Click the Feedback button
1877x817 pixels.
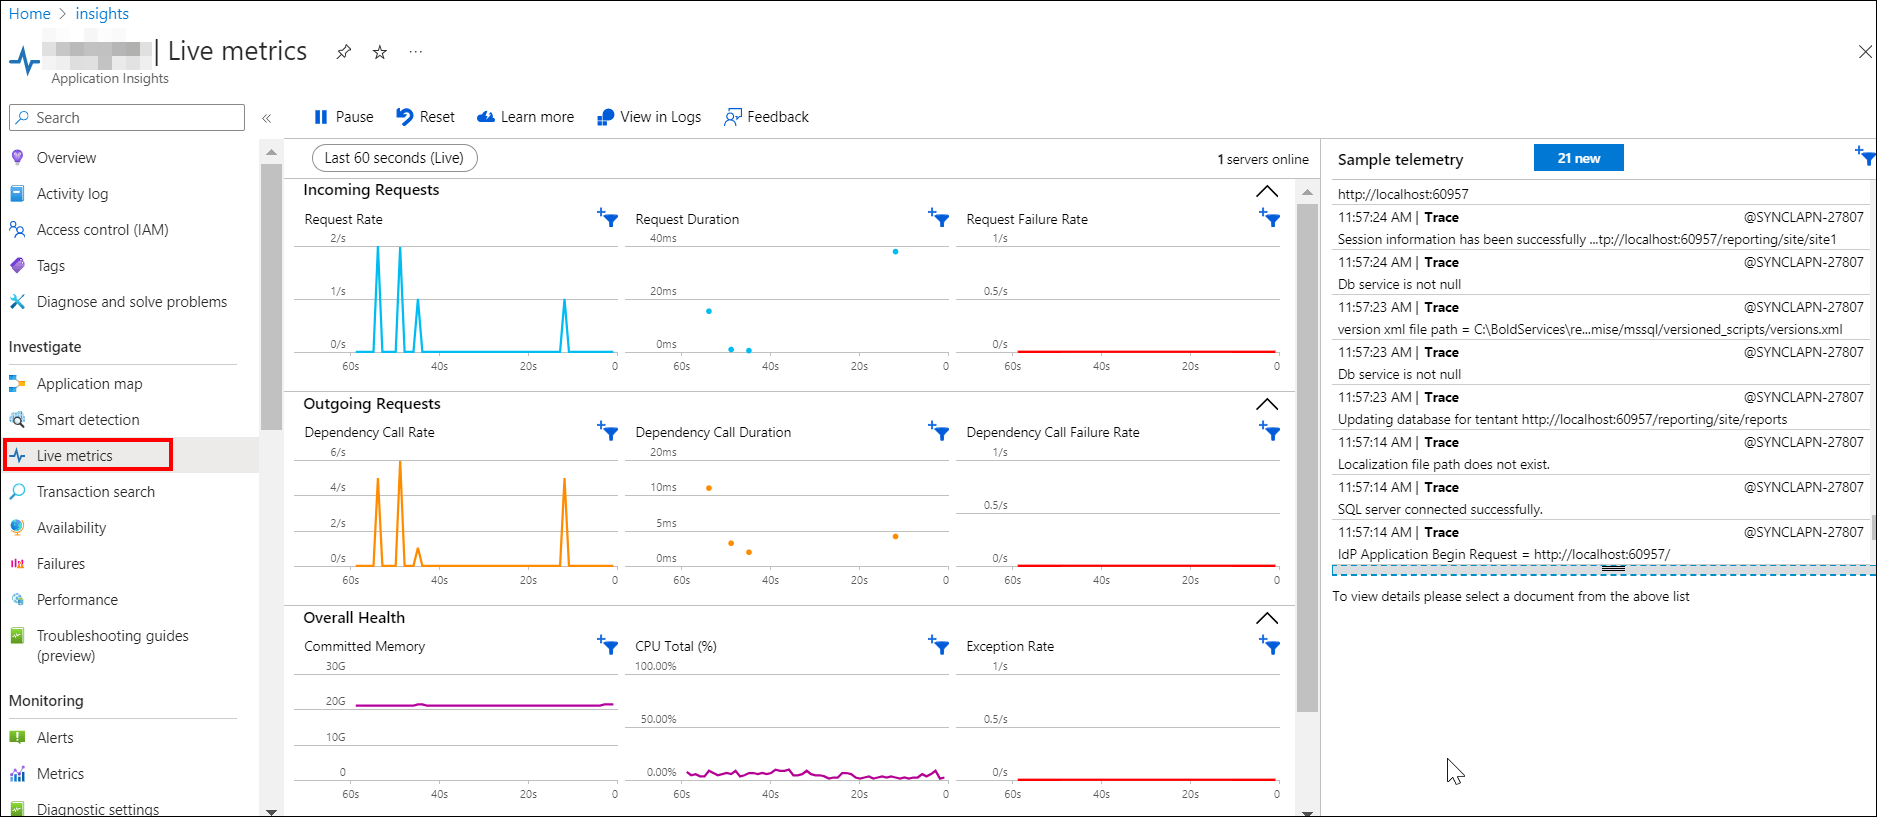pos(766,117)
